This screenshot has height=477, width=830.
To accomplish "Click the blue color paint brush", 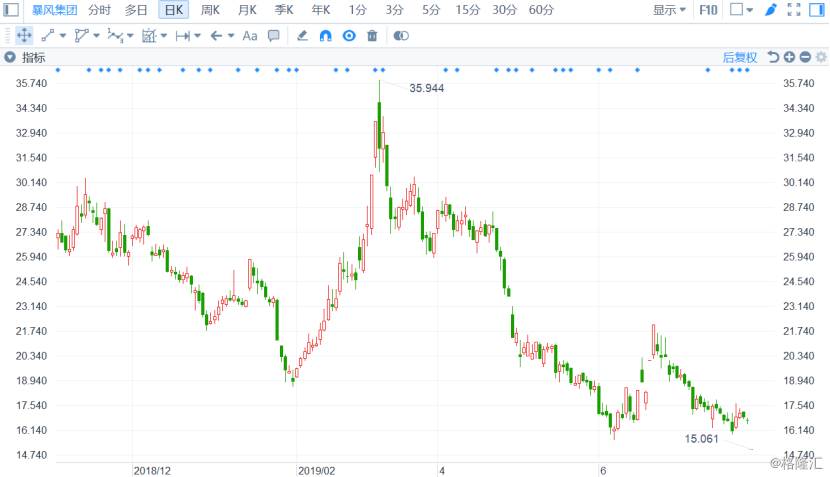I will [x=771, y=10].
